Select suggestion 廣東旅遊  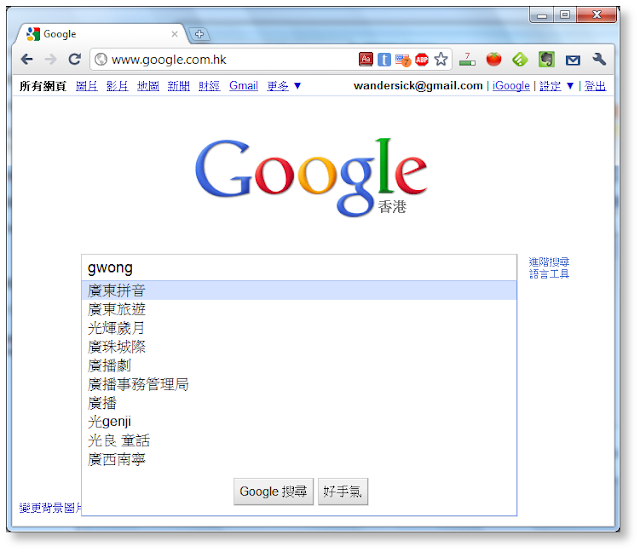pos(299,309)
